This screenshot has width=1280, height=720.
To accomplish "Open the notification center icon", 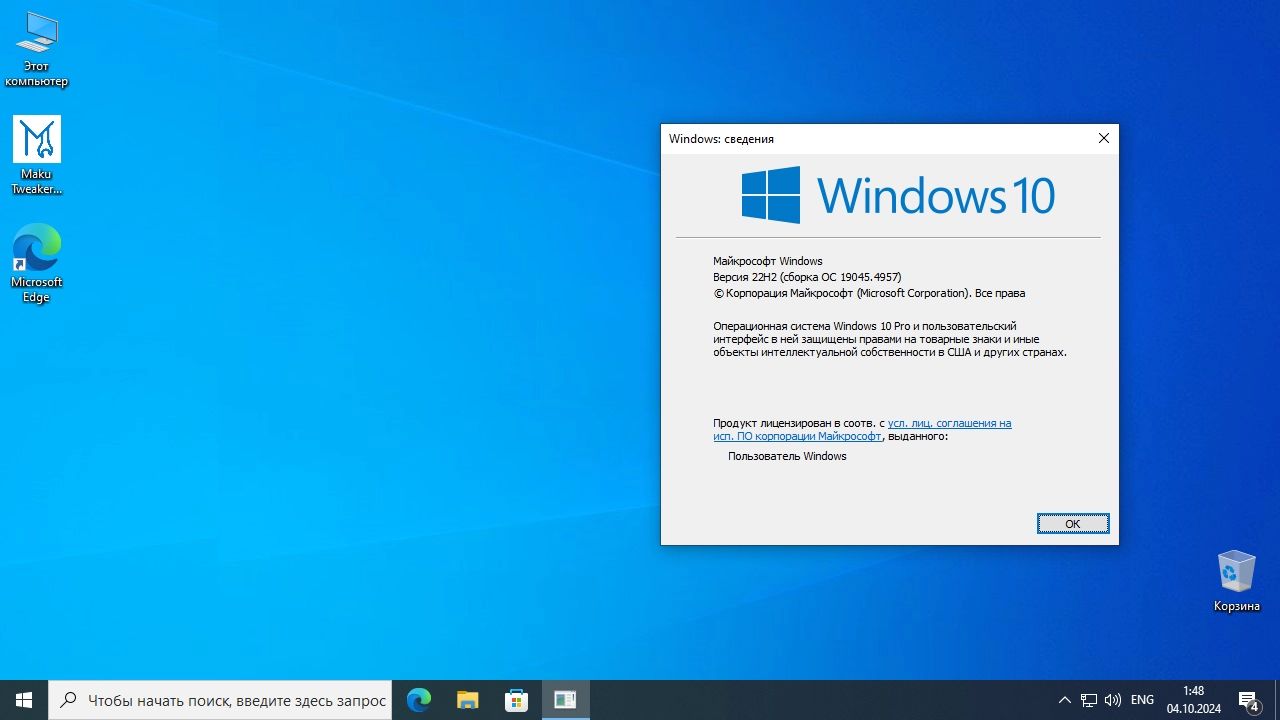I will (1248, 700).
